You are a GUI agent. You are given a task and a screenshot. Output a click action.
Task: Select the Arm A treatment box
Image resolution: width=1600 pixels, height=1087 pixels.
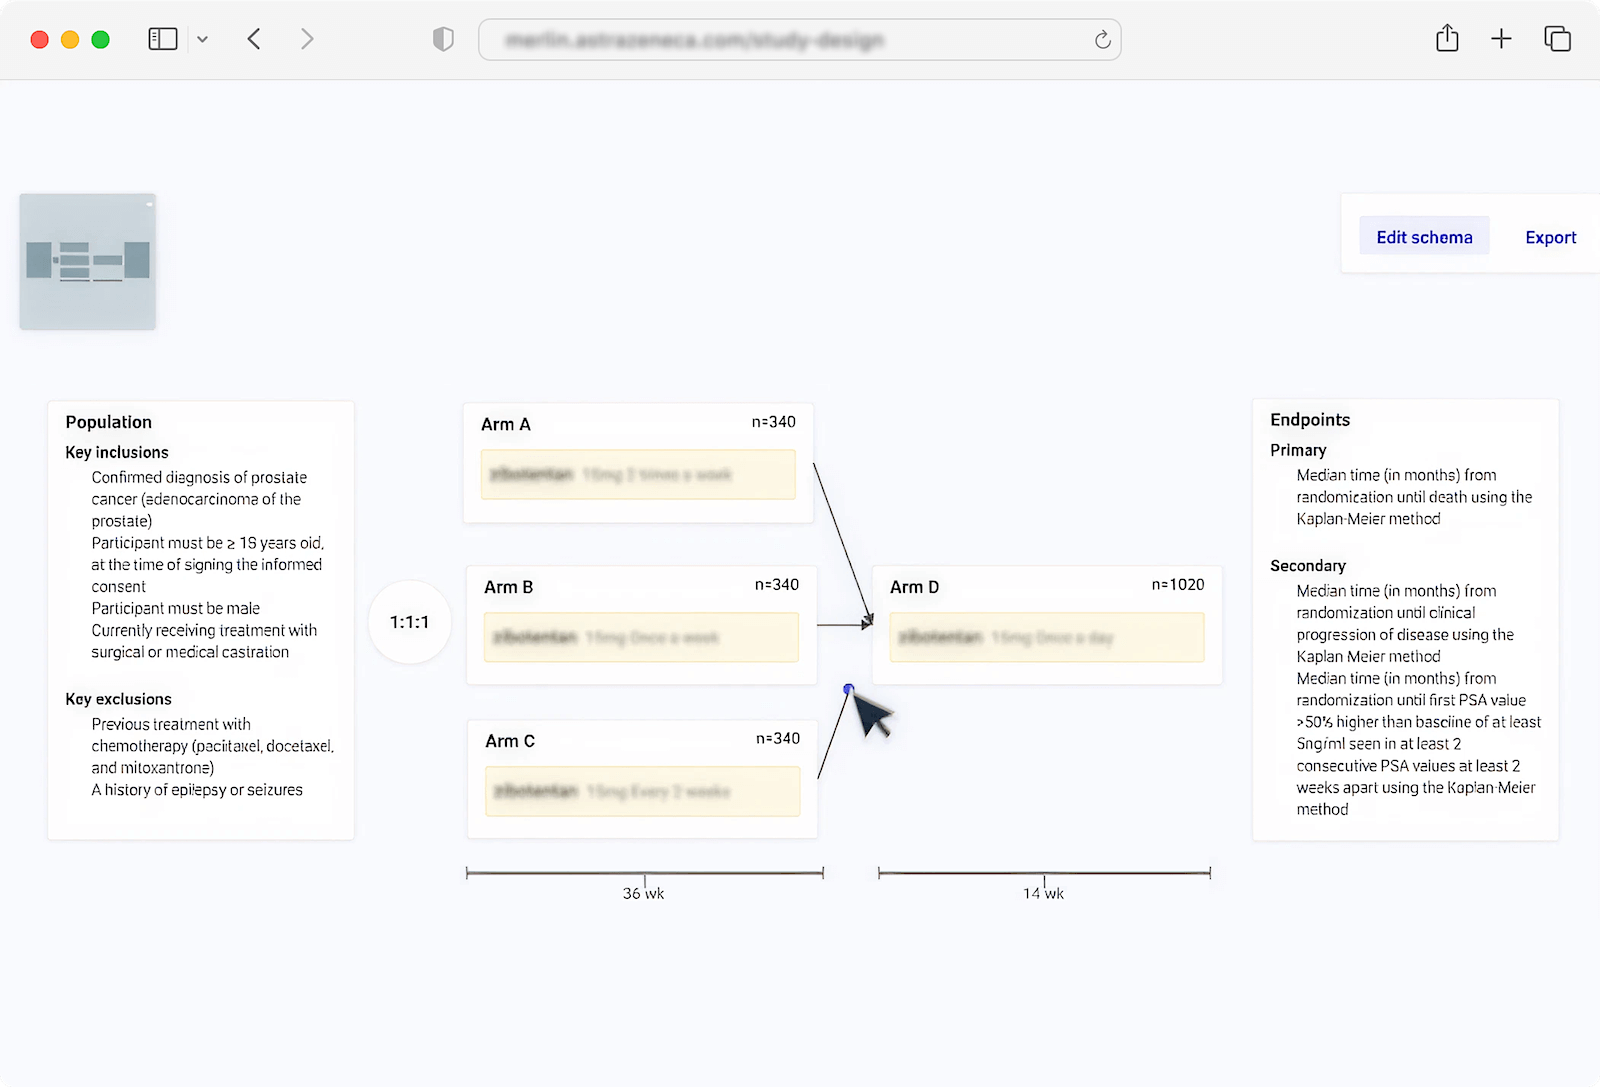tap(638, 474)
